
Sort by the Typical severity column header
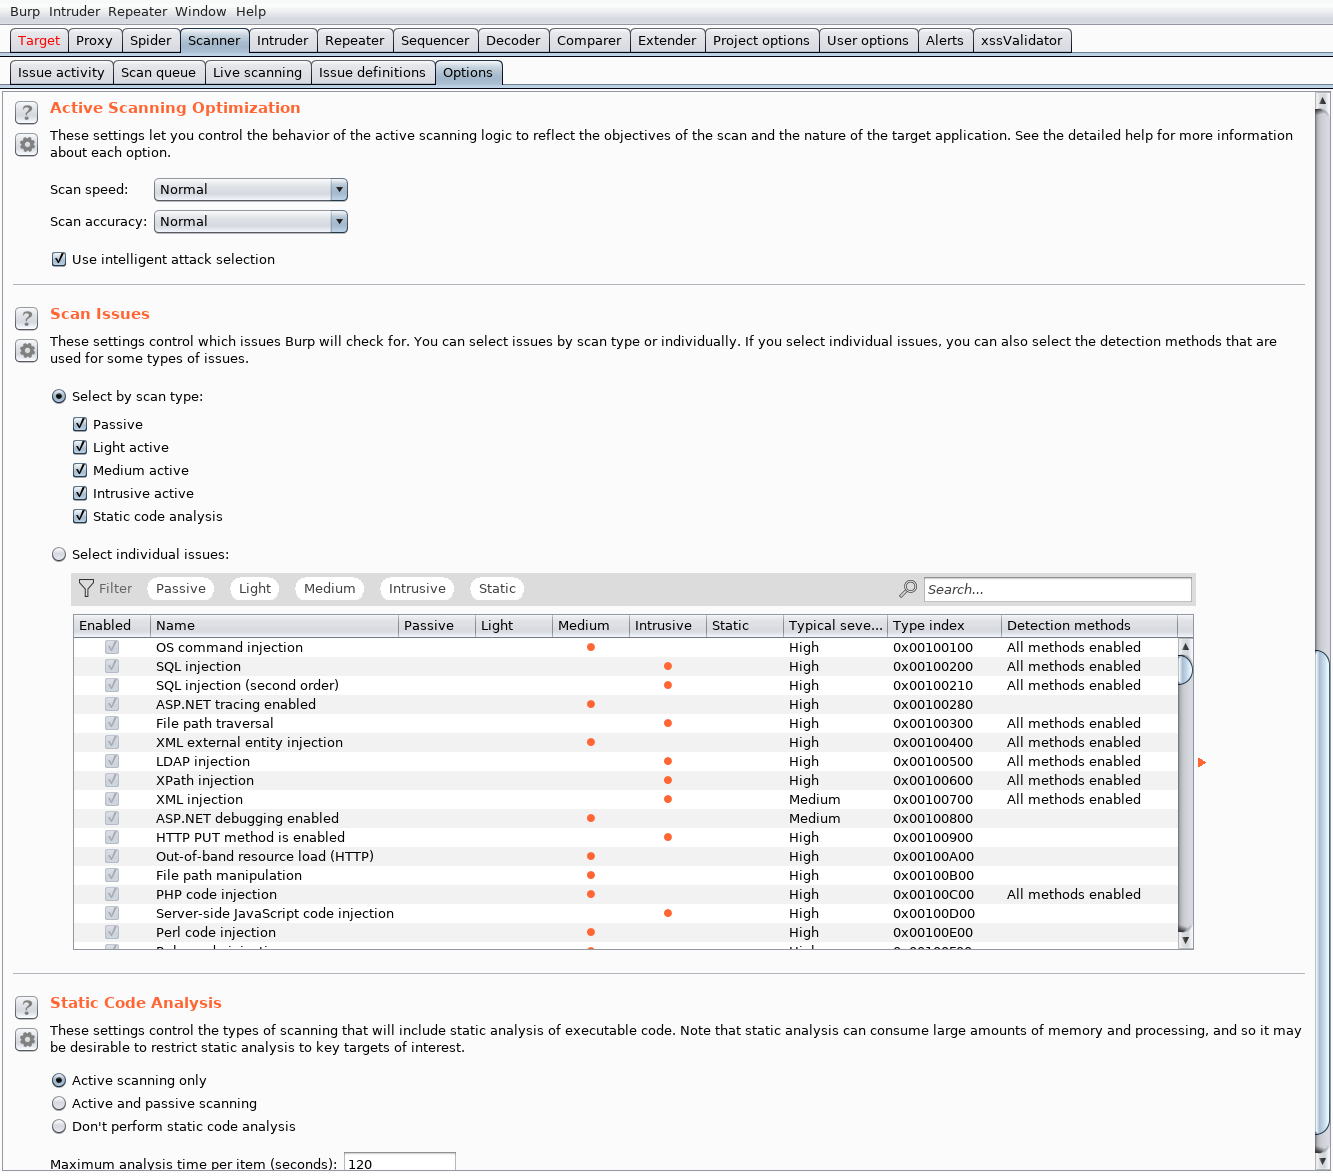835,625
